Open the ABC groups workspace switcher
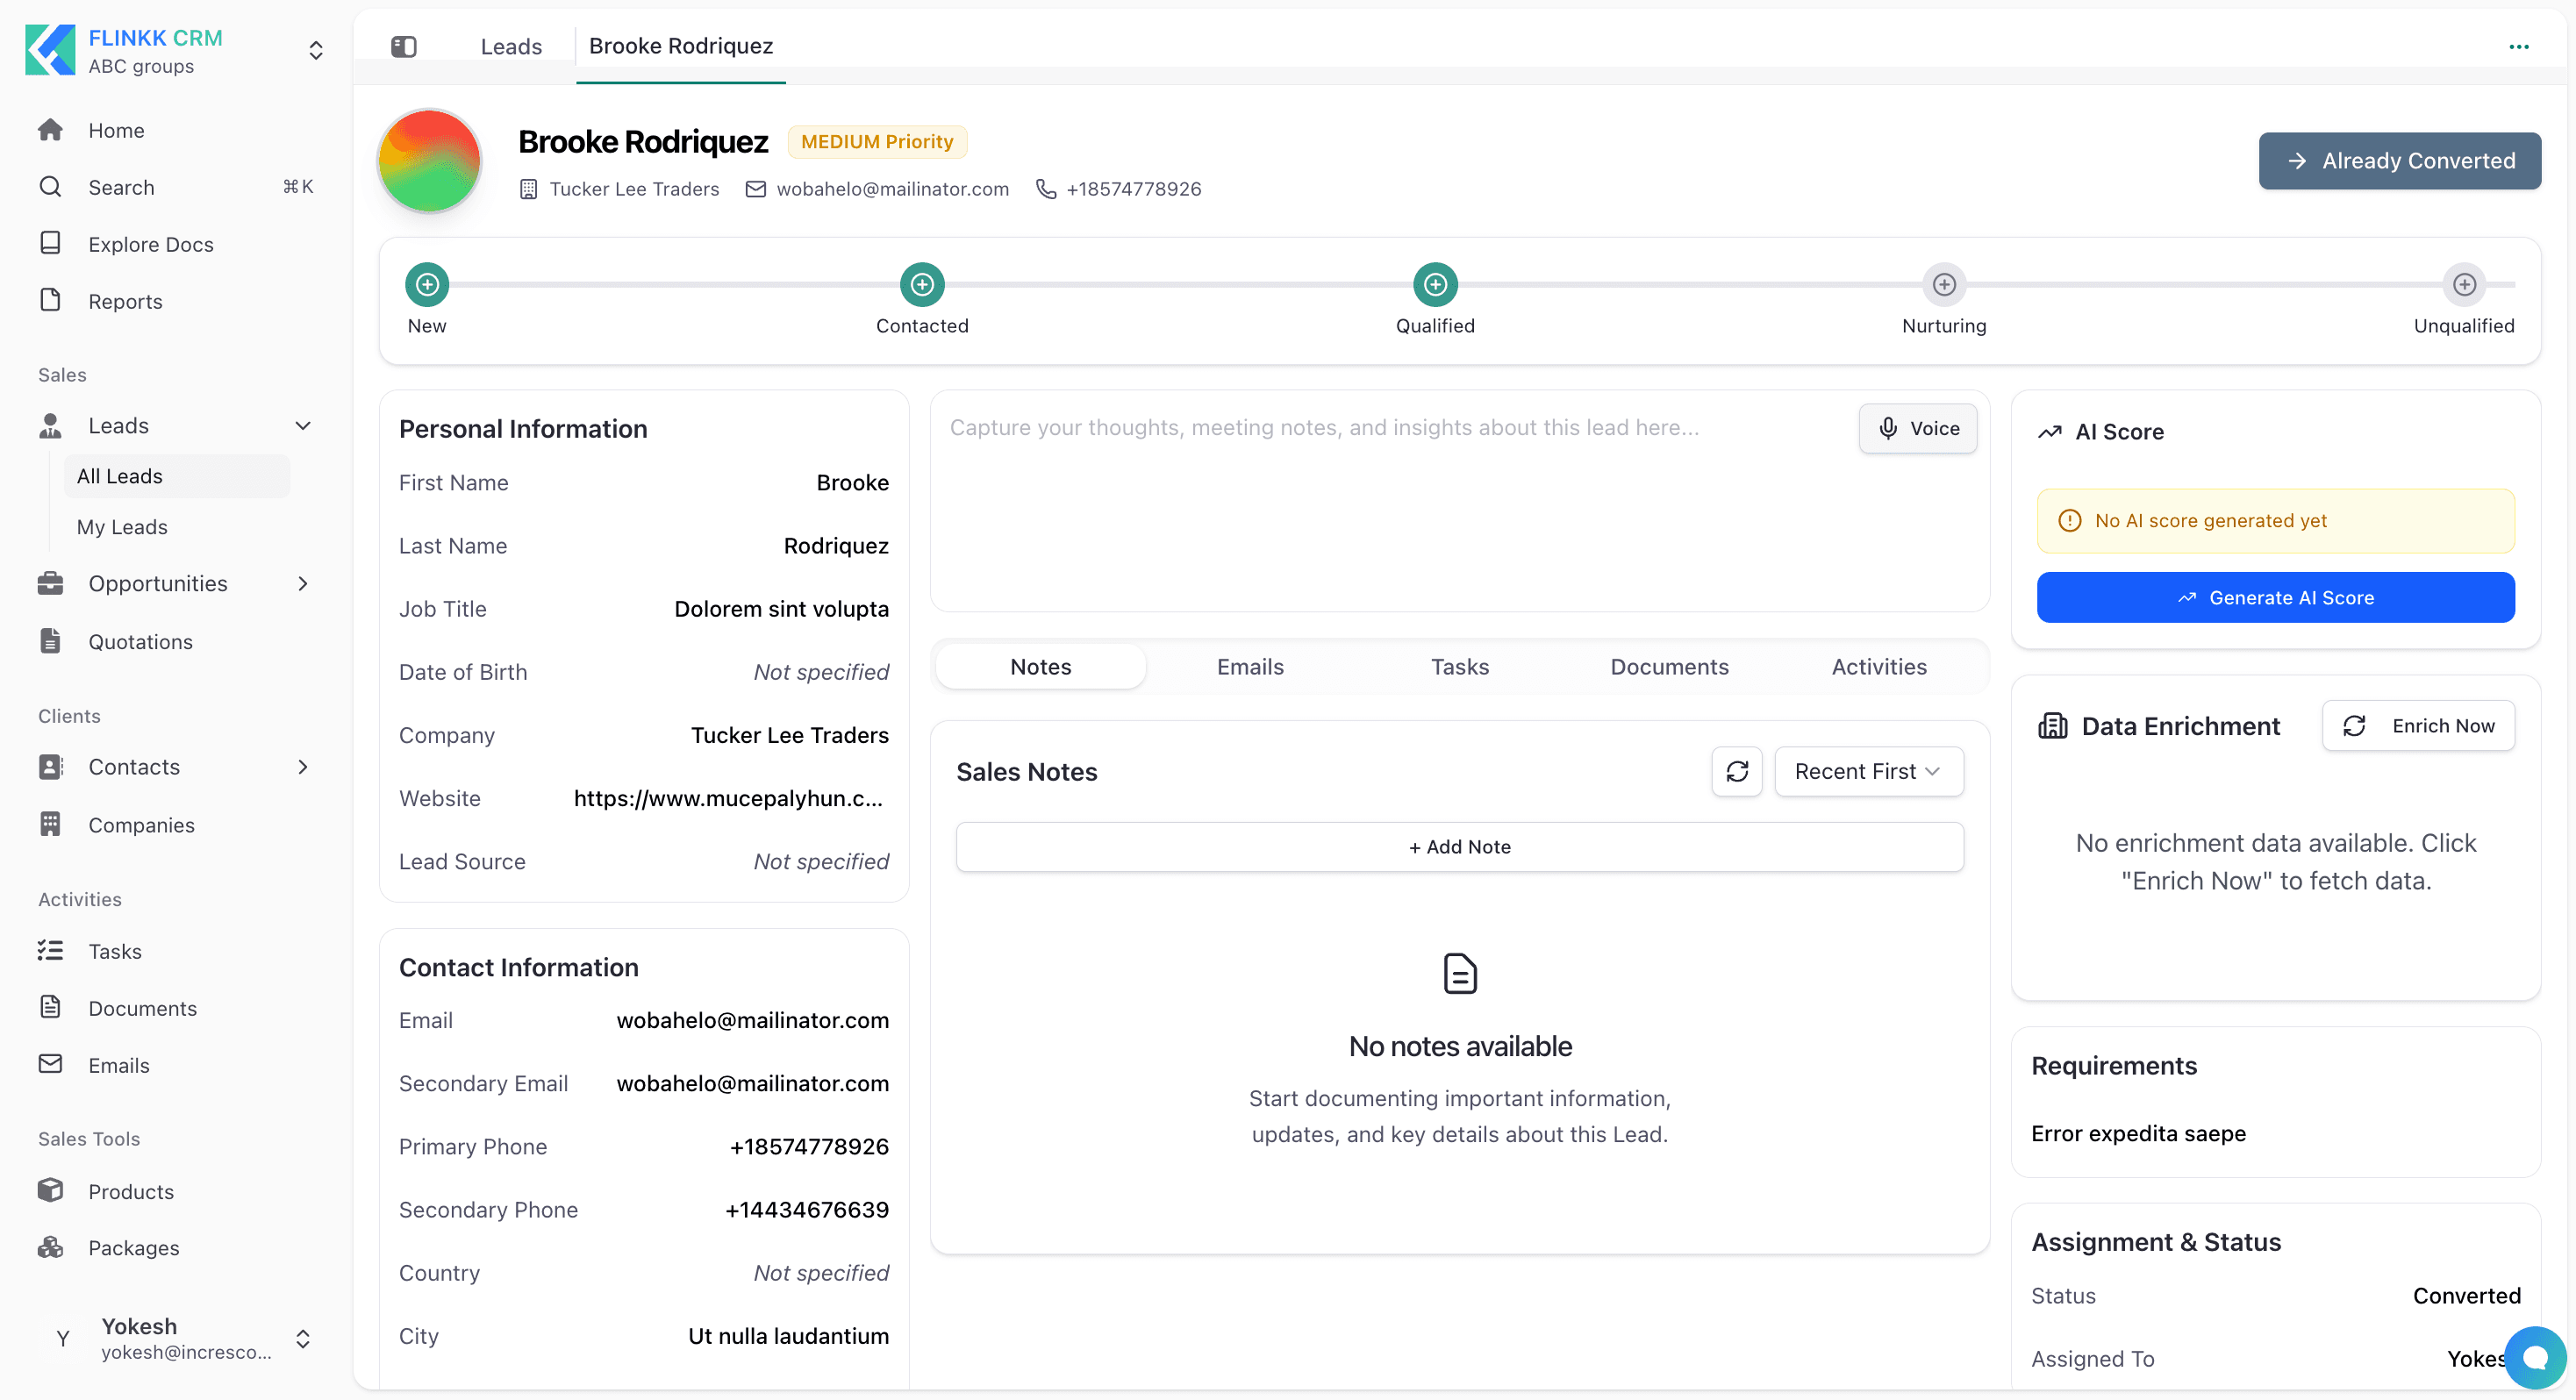The height and width of the screenshot is (1400, 2576). coord(315,51)
